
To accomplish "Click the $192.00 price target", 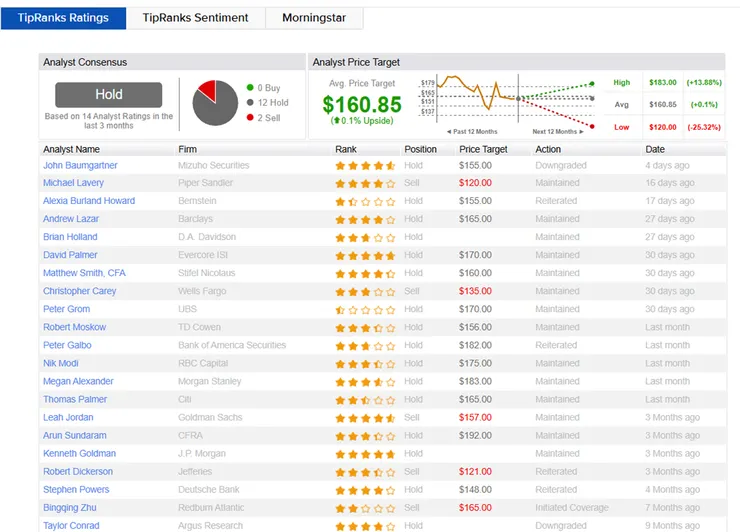I will 475,435.
